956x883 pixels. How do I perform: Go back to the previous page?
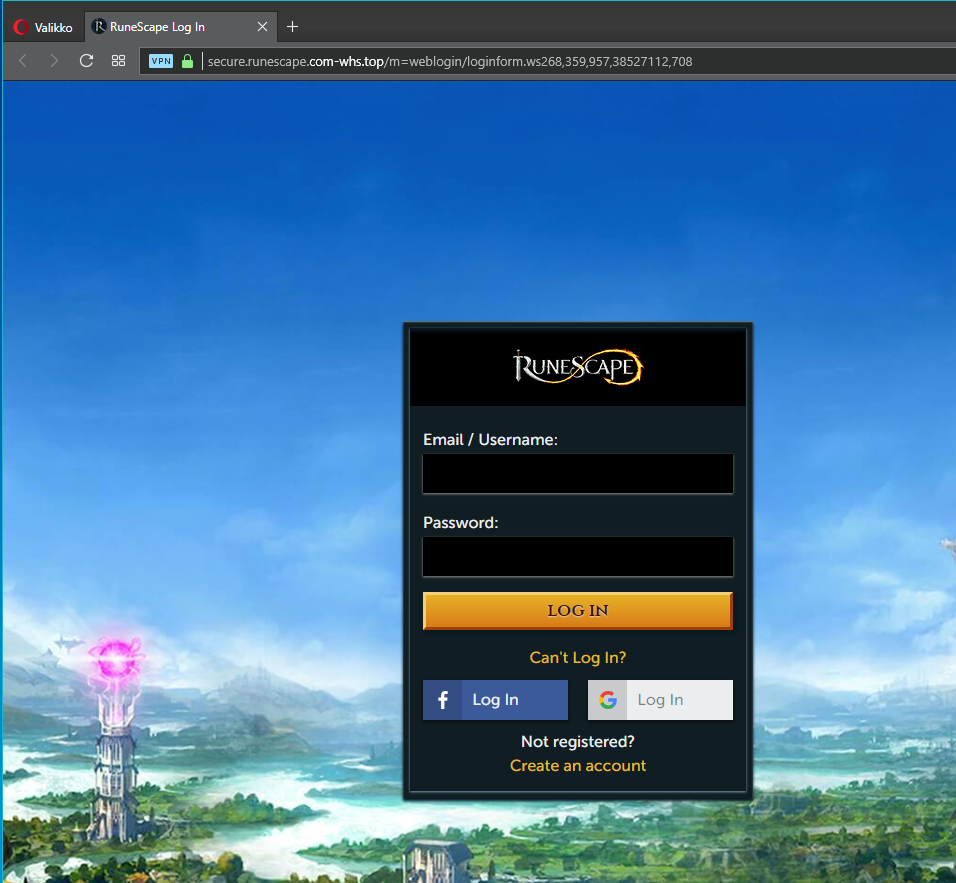(23, 60)
